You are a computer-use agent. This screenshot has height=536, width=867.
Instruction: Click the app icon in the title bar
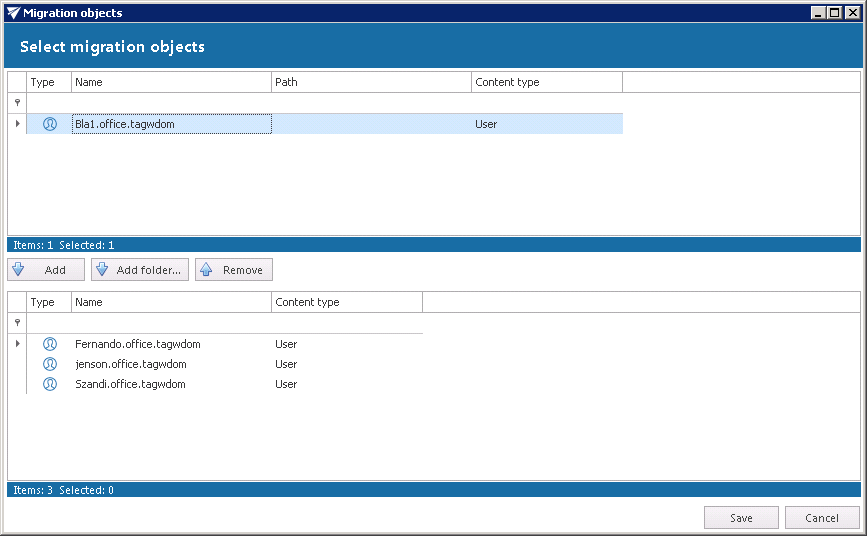(13, 13)
